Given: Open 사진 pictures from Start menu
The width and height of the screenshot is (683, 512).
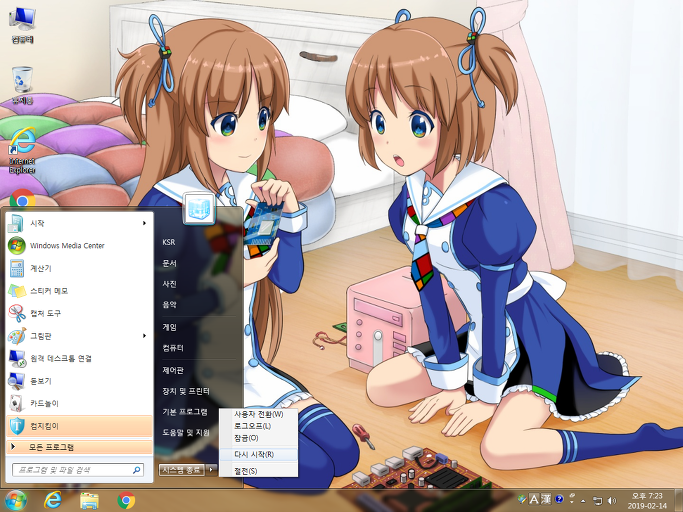Looking at the screenshot, I should [x=169, y=284].
